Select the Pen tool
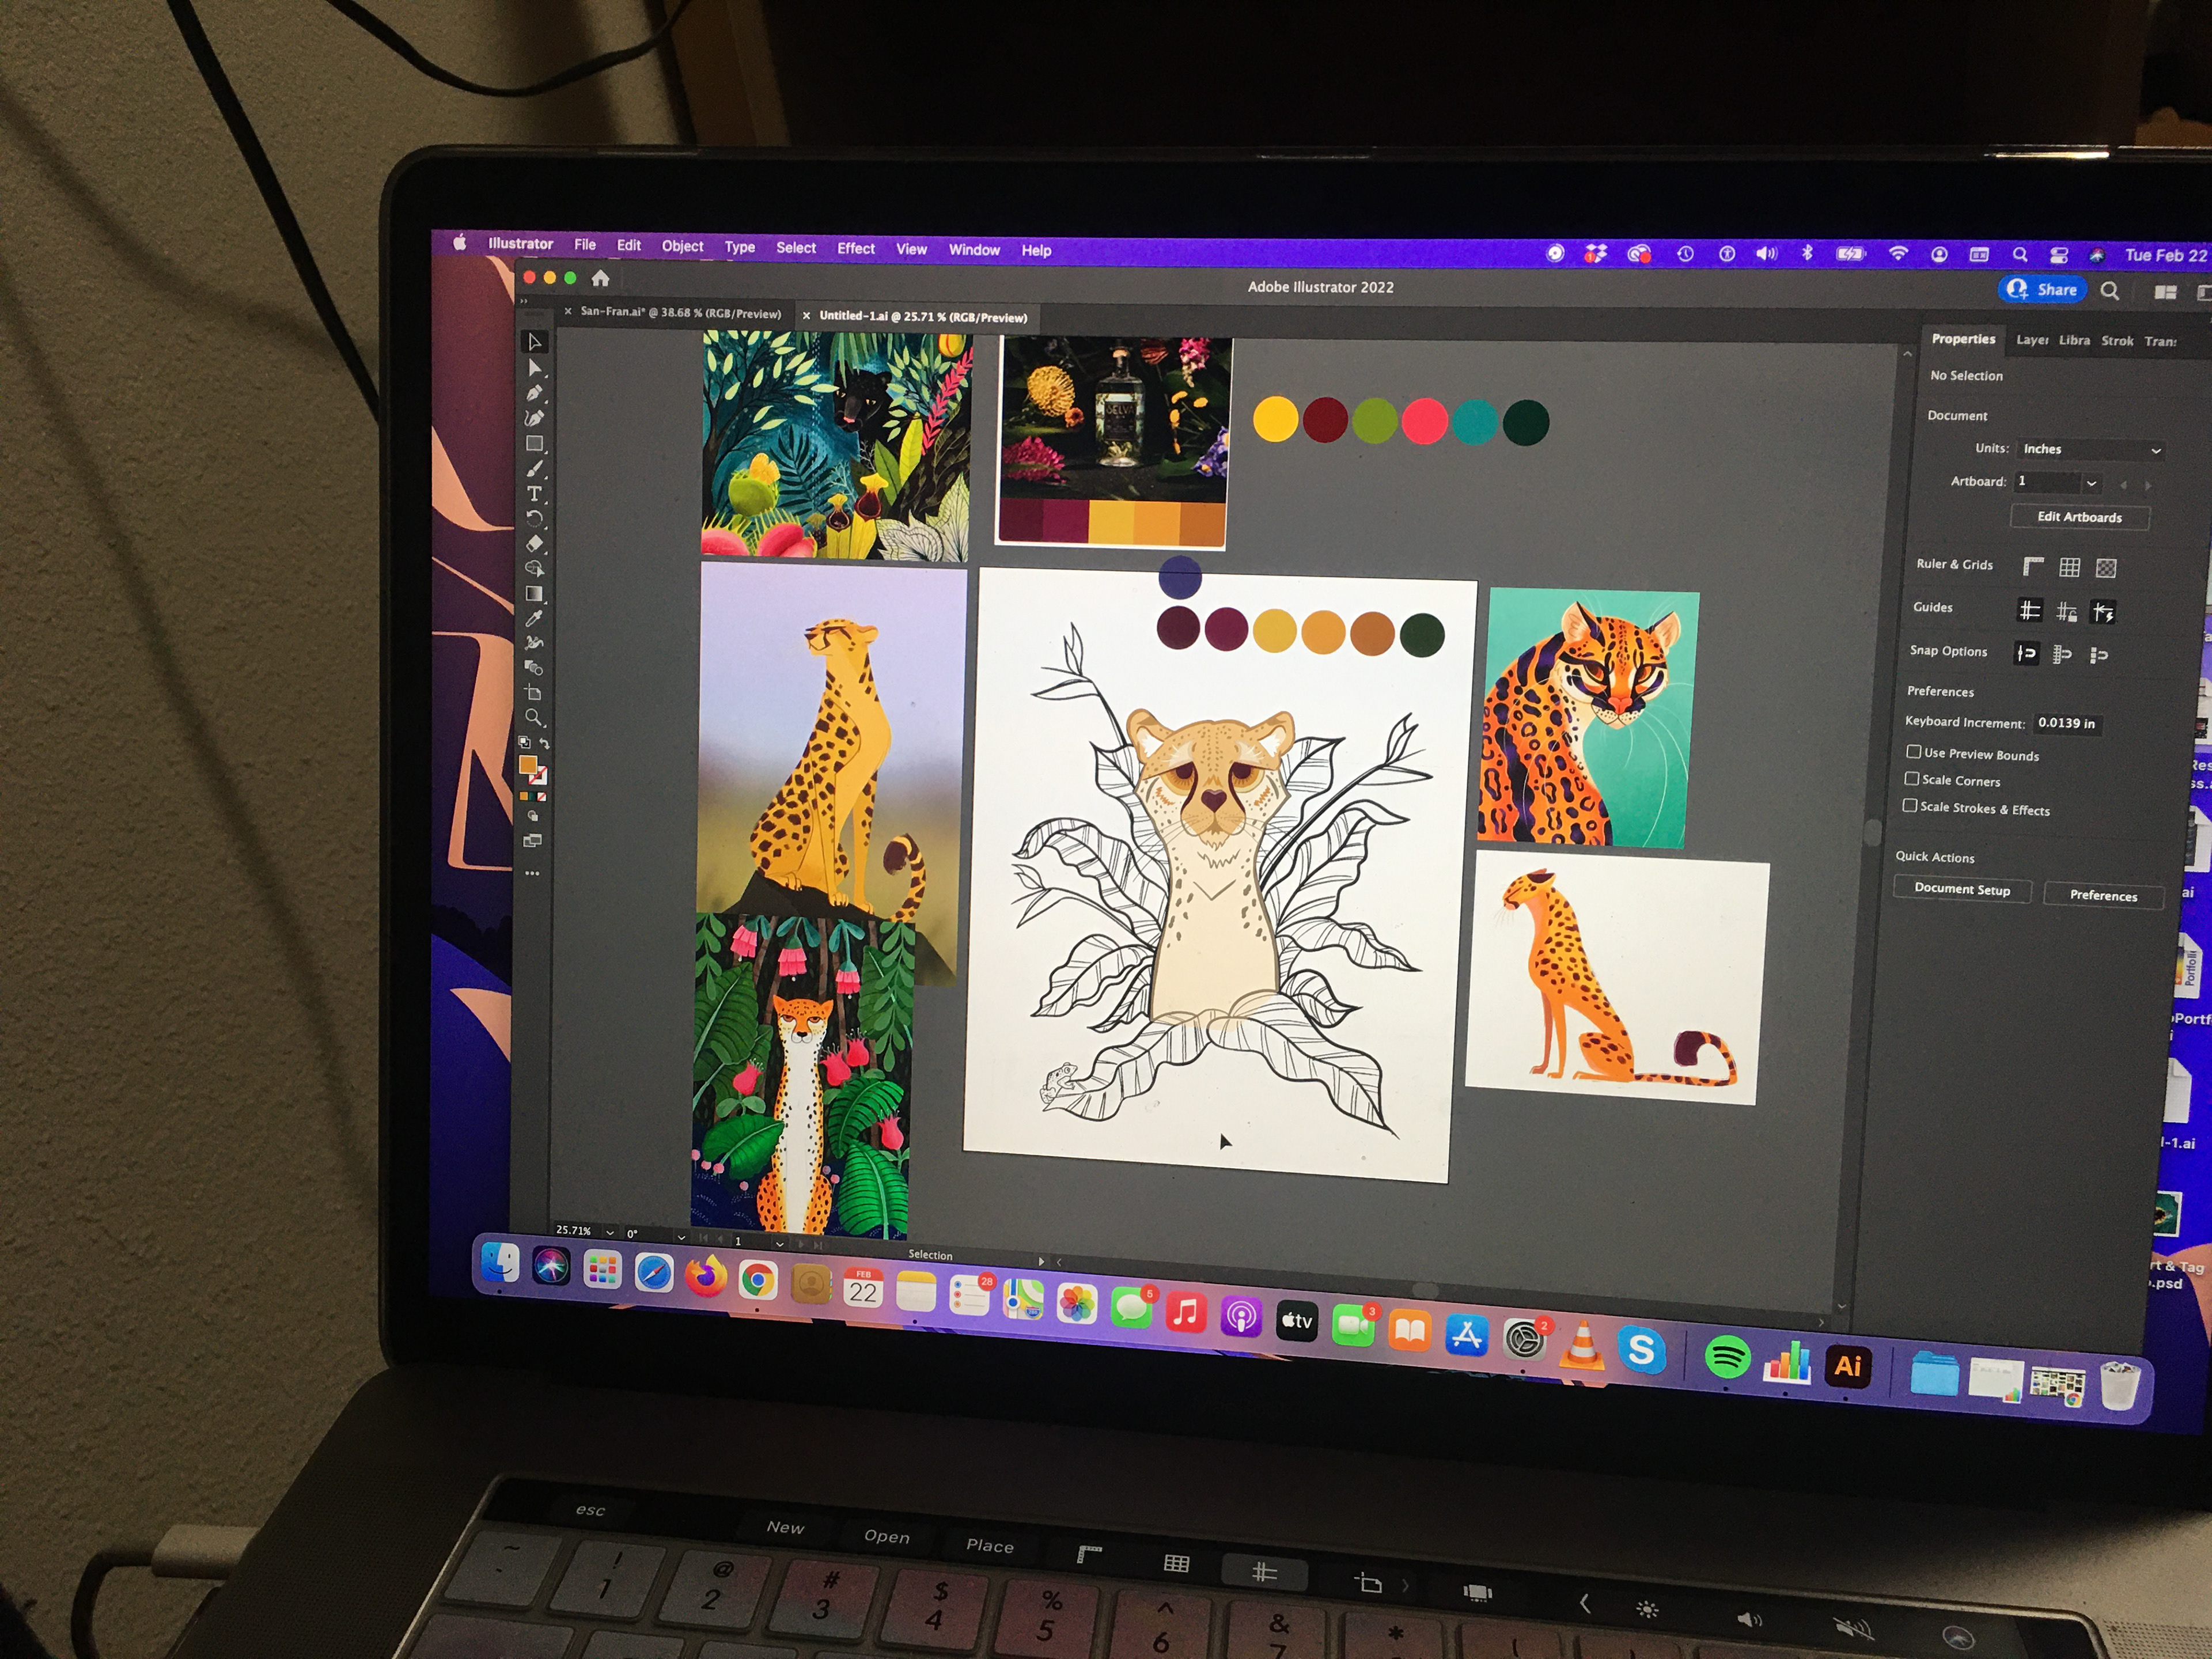The width and height of the screenshot is (2212, 1659). coord(535,393)
